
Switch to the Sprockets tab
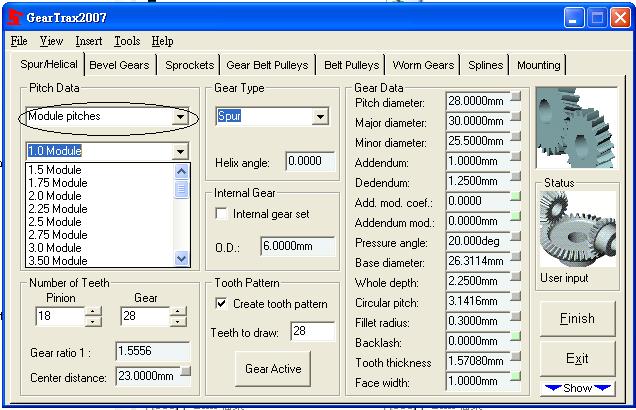[189, 65]
